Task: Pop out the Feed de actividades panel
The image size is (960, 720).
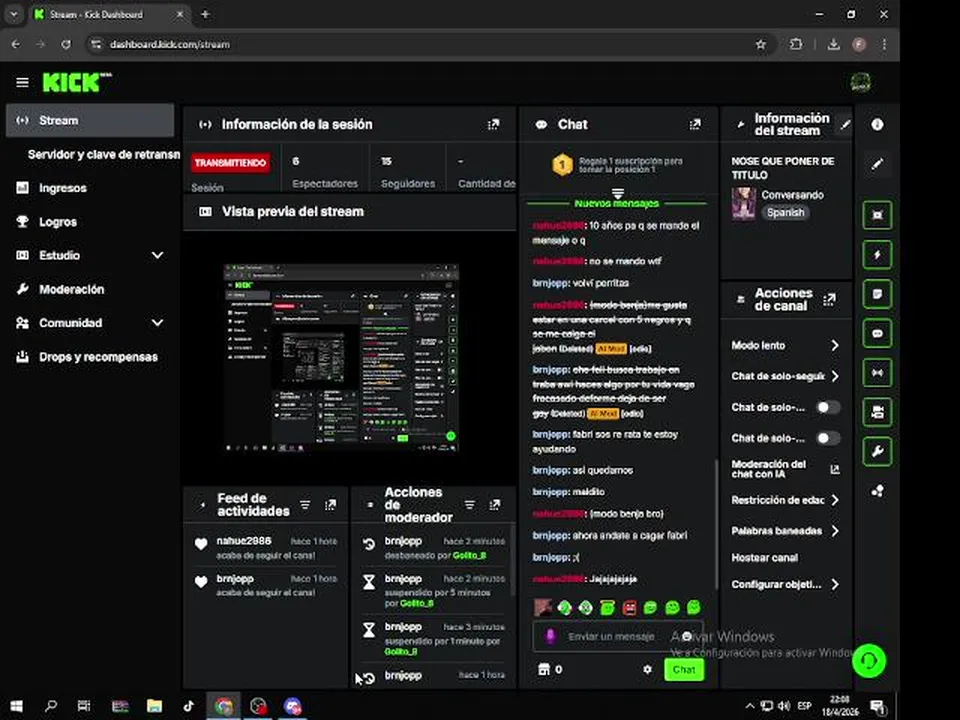Action: point(331,504)
